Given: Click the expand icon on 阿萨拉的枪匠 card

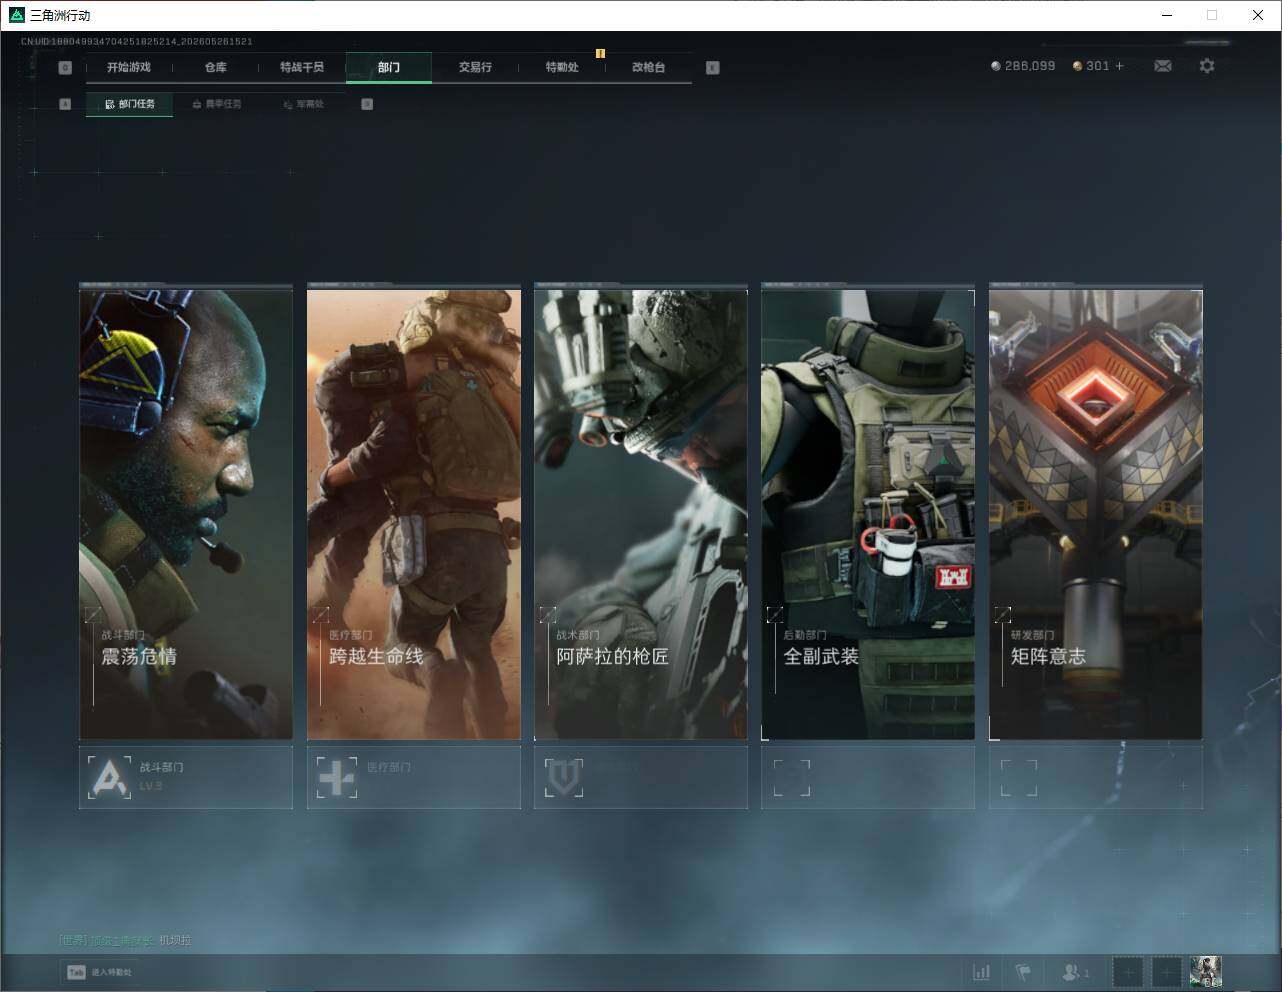Looking at the screenshot, I should point(548,615).
